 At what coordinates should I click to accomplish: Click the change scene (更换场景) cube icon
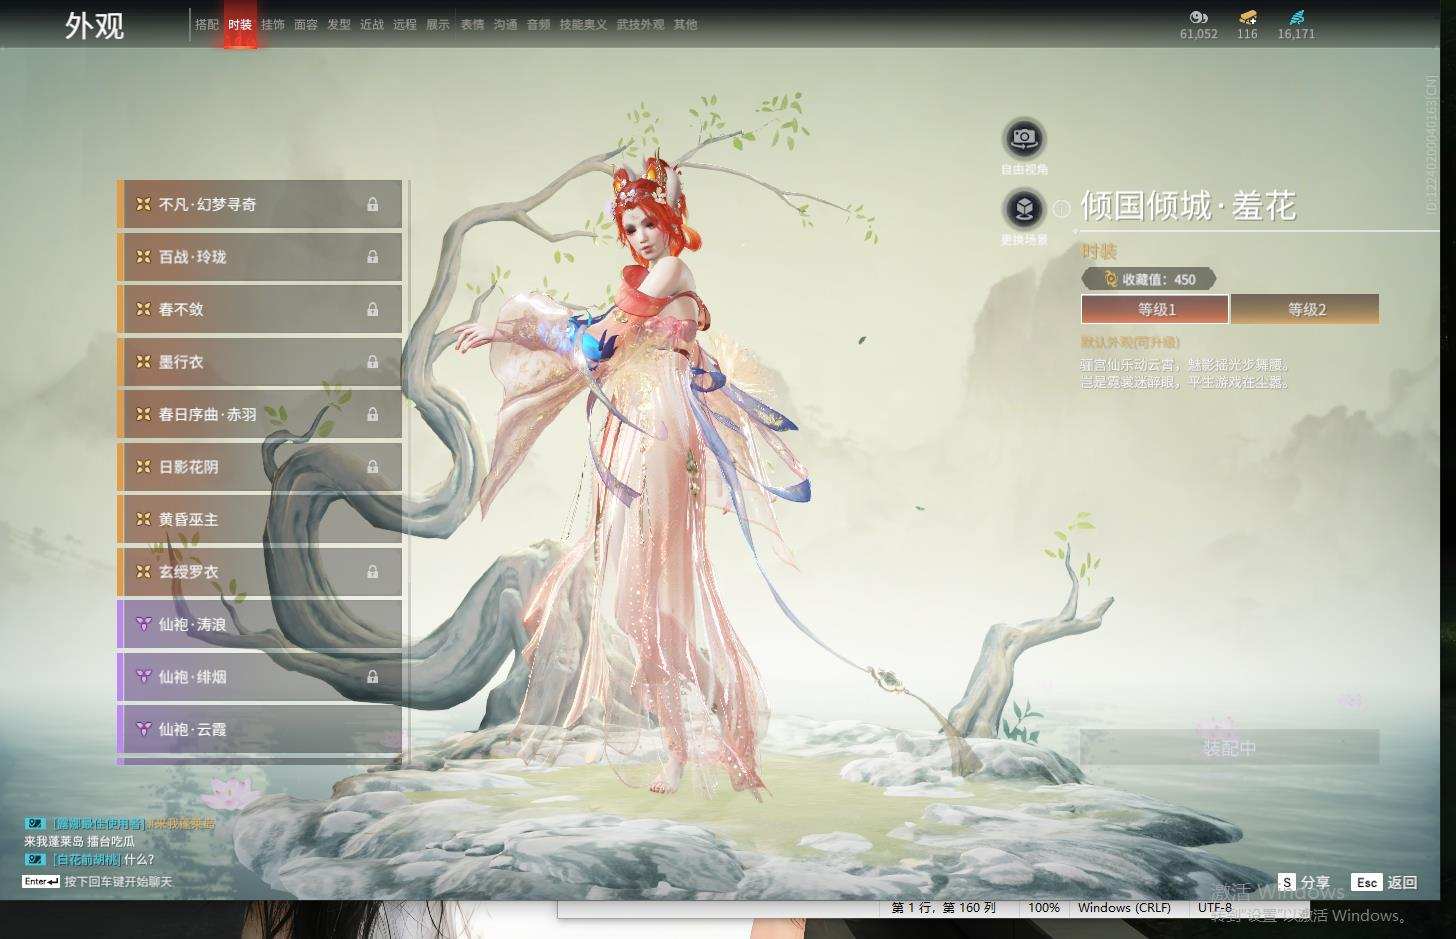pos(1024,209)
